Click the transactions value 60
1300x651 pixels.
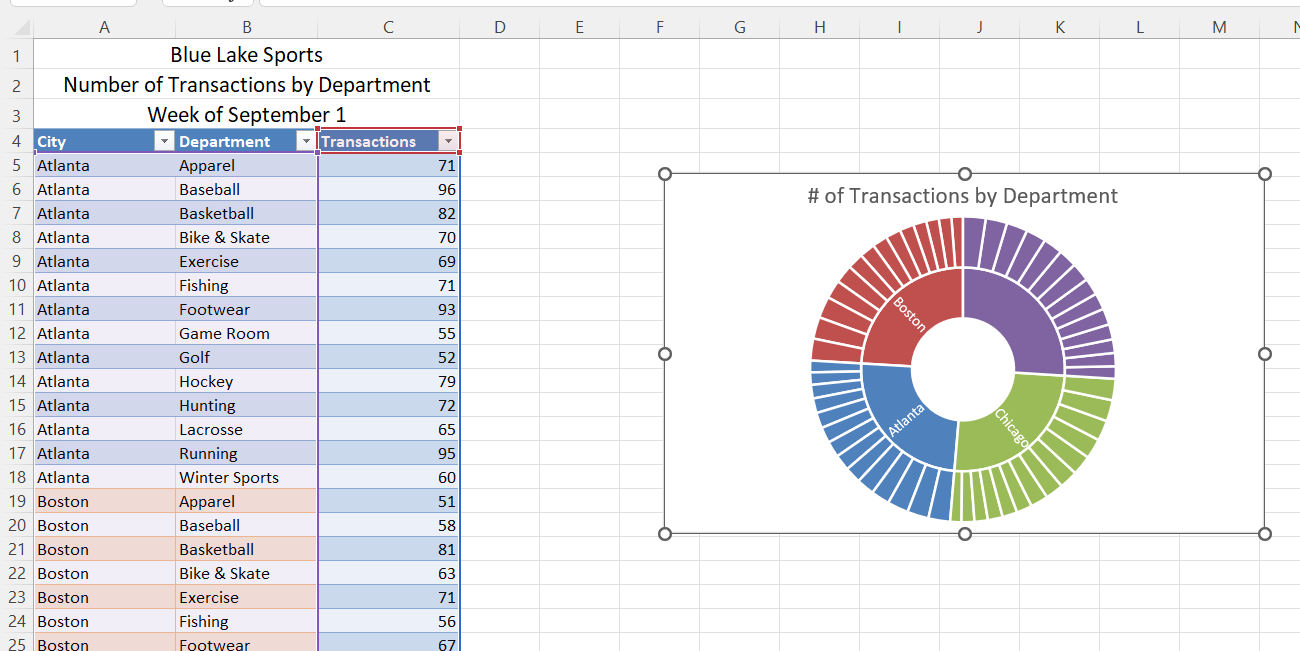coord(388,478)
